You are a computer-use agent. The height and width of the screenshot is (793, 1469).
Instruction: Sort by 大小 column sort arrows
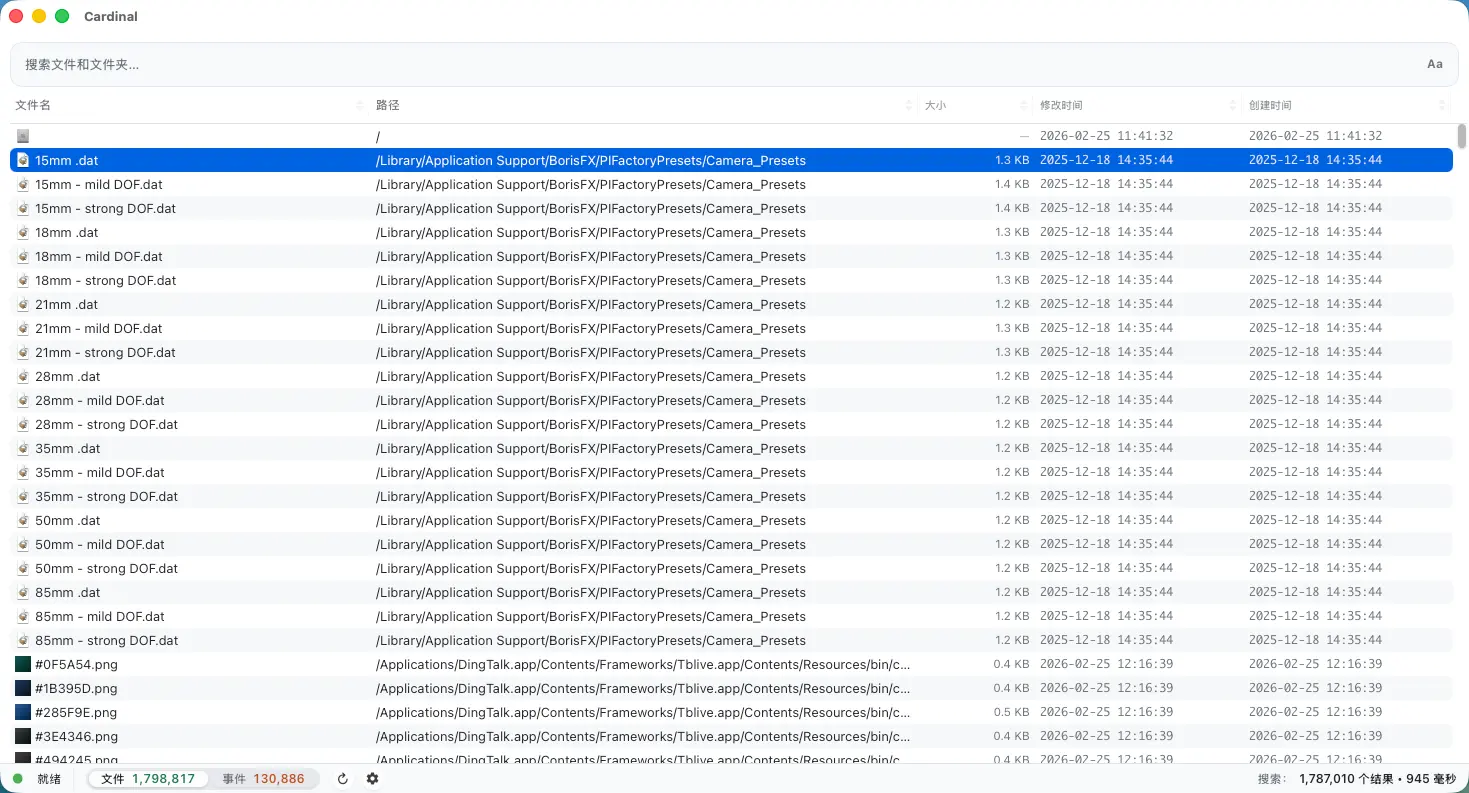tap(1023, 105)
